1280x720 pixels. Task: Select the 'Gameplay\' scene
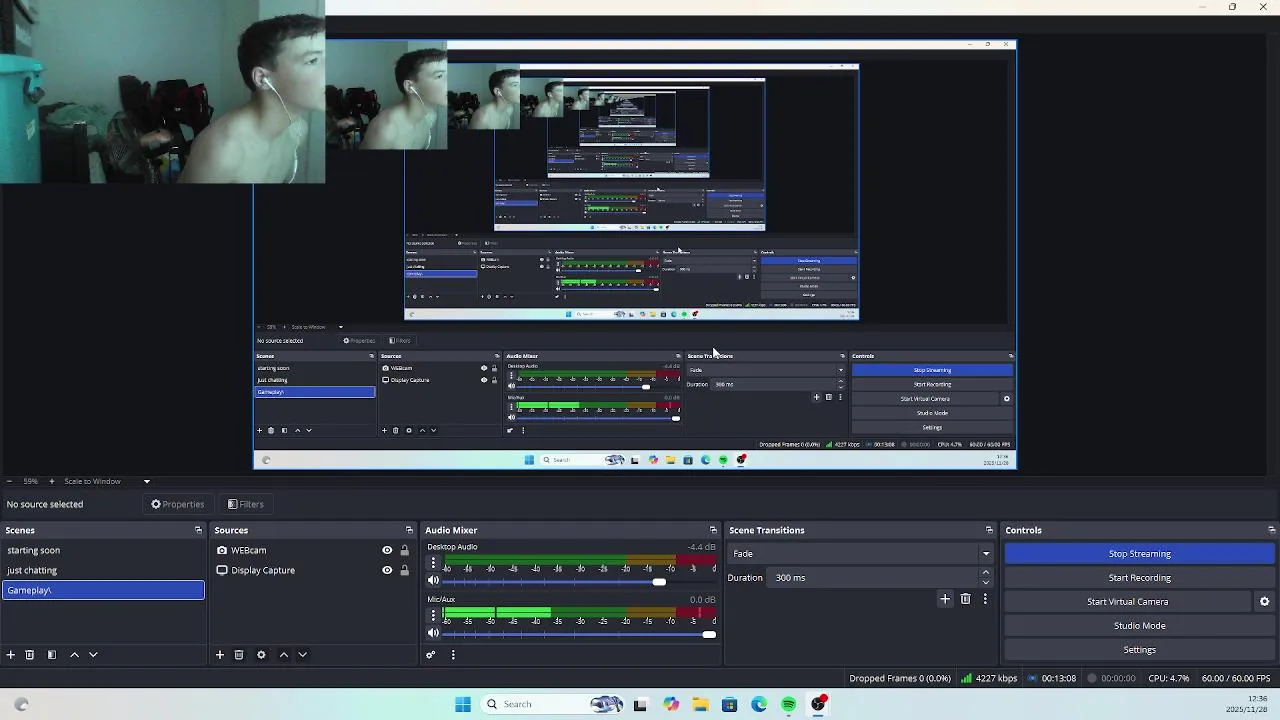pyautogui.click(x=103, y=590)
